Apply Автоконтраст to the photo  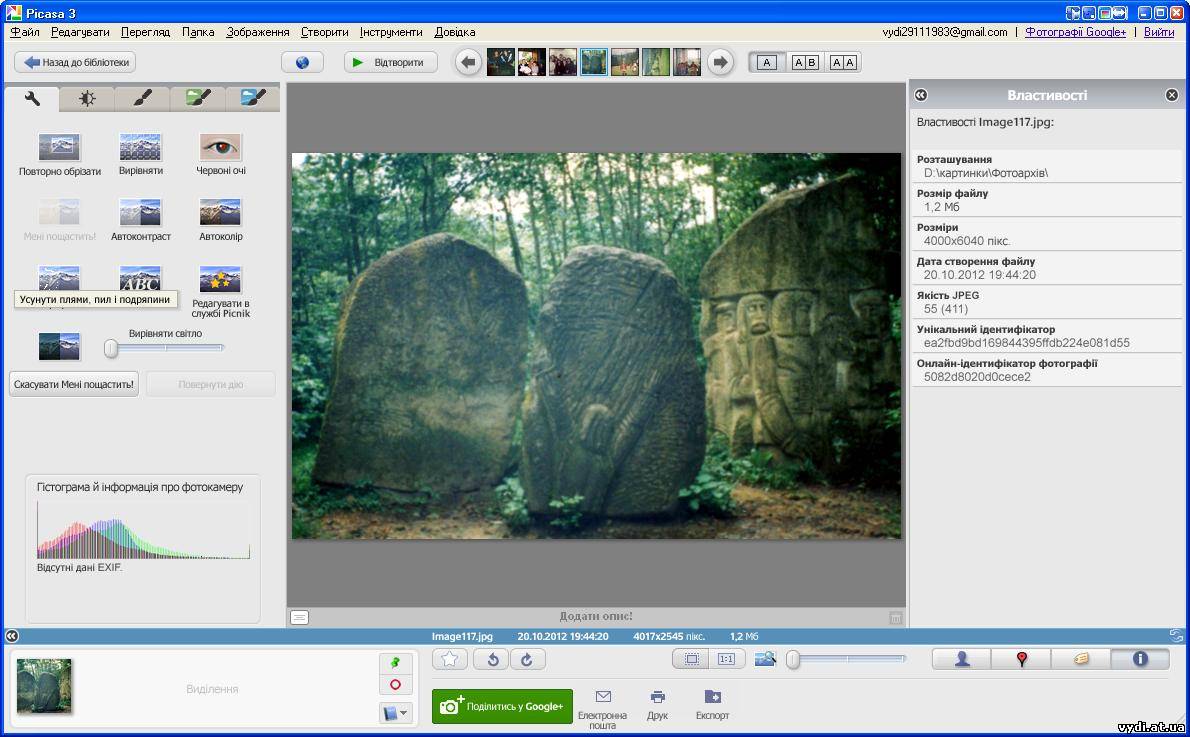pyautogui.click(x=140, y=220)
